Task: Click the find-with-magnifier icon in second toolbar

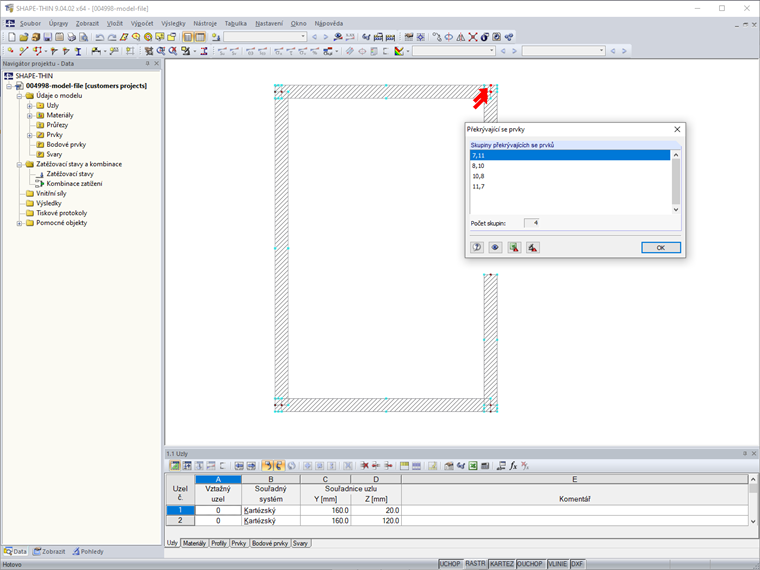Action: tap(160, 51)
